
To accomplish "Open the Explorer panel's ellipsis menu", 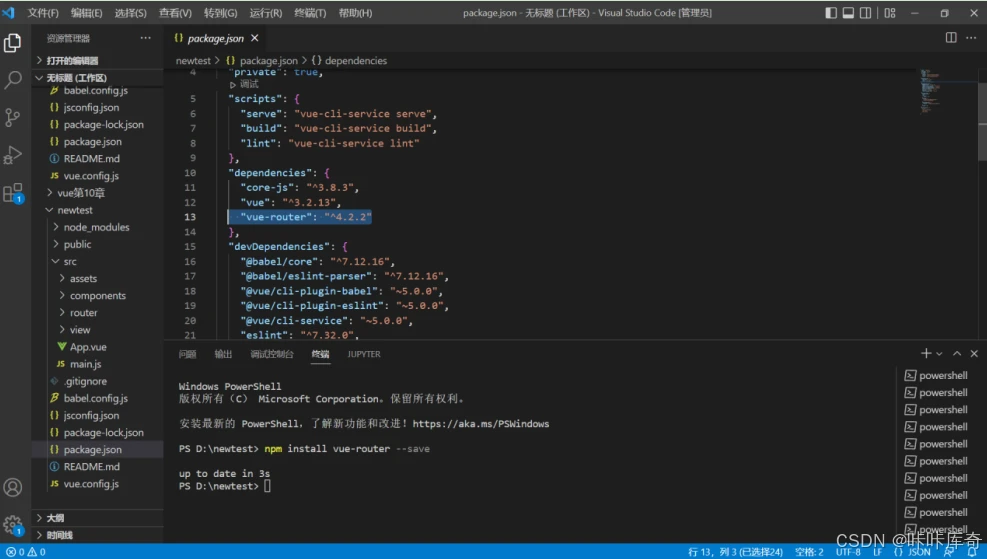I will 145,38.
